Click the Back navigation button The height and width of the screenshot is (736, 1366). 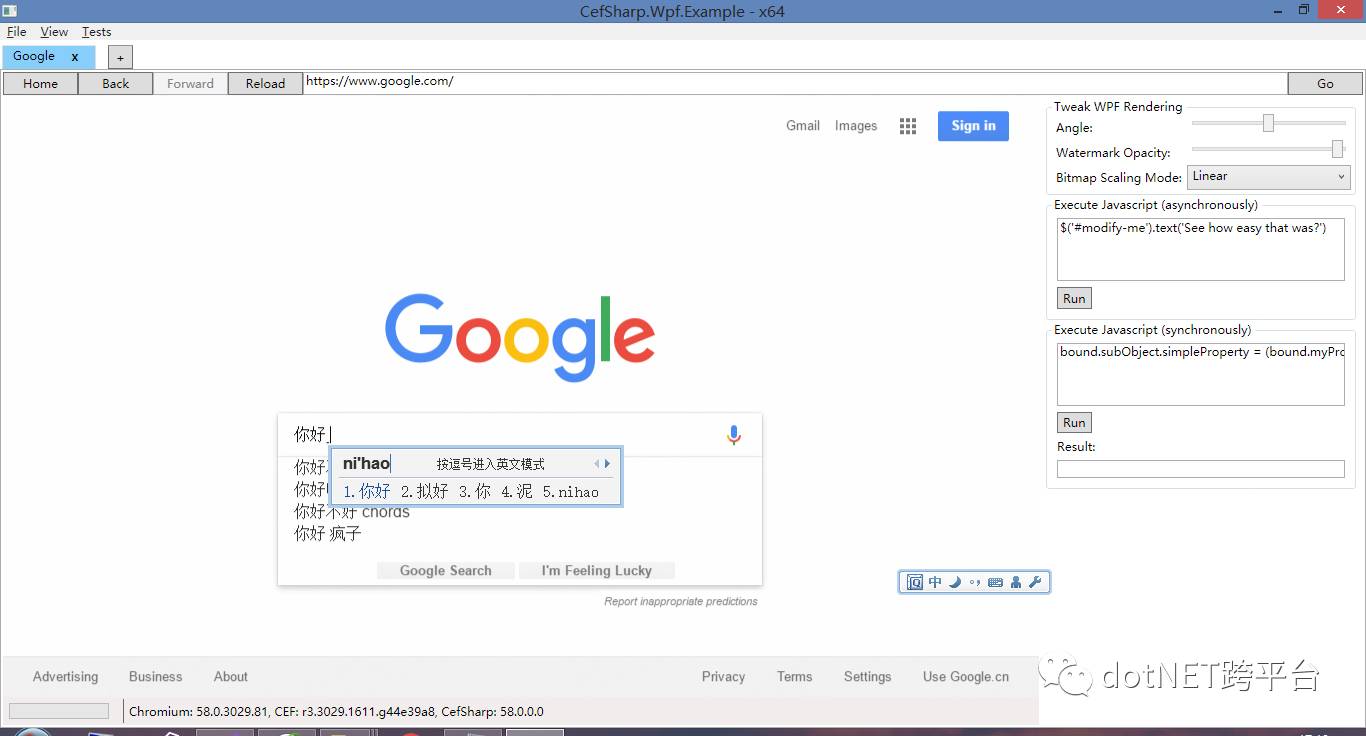(x=115, y=84)
